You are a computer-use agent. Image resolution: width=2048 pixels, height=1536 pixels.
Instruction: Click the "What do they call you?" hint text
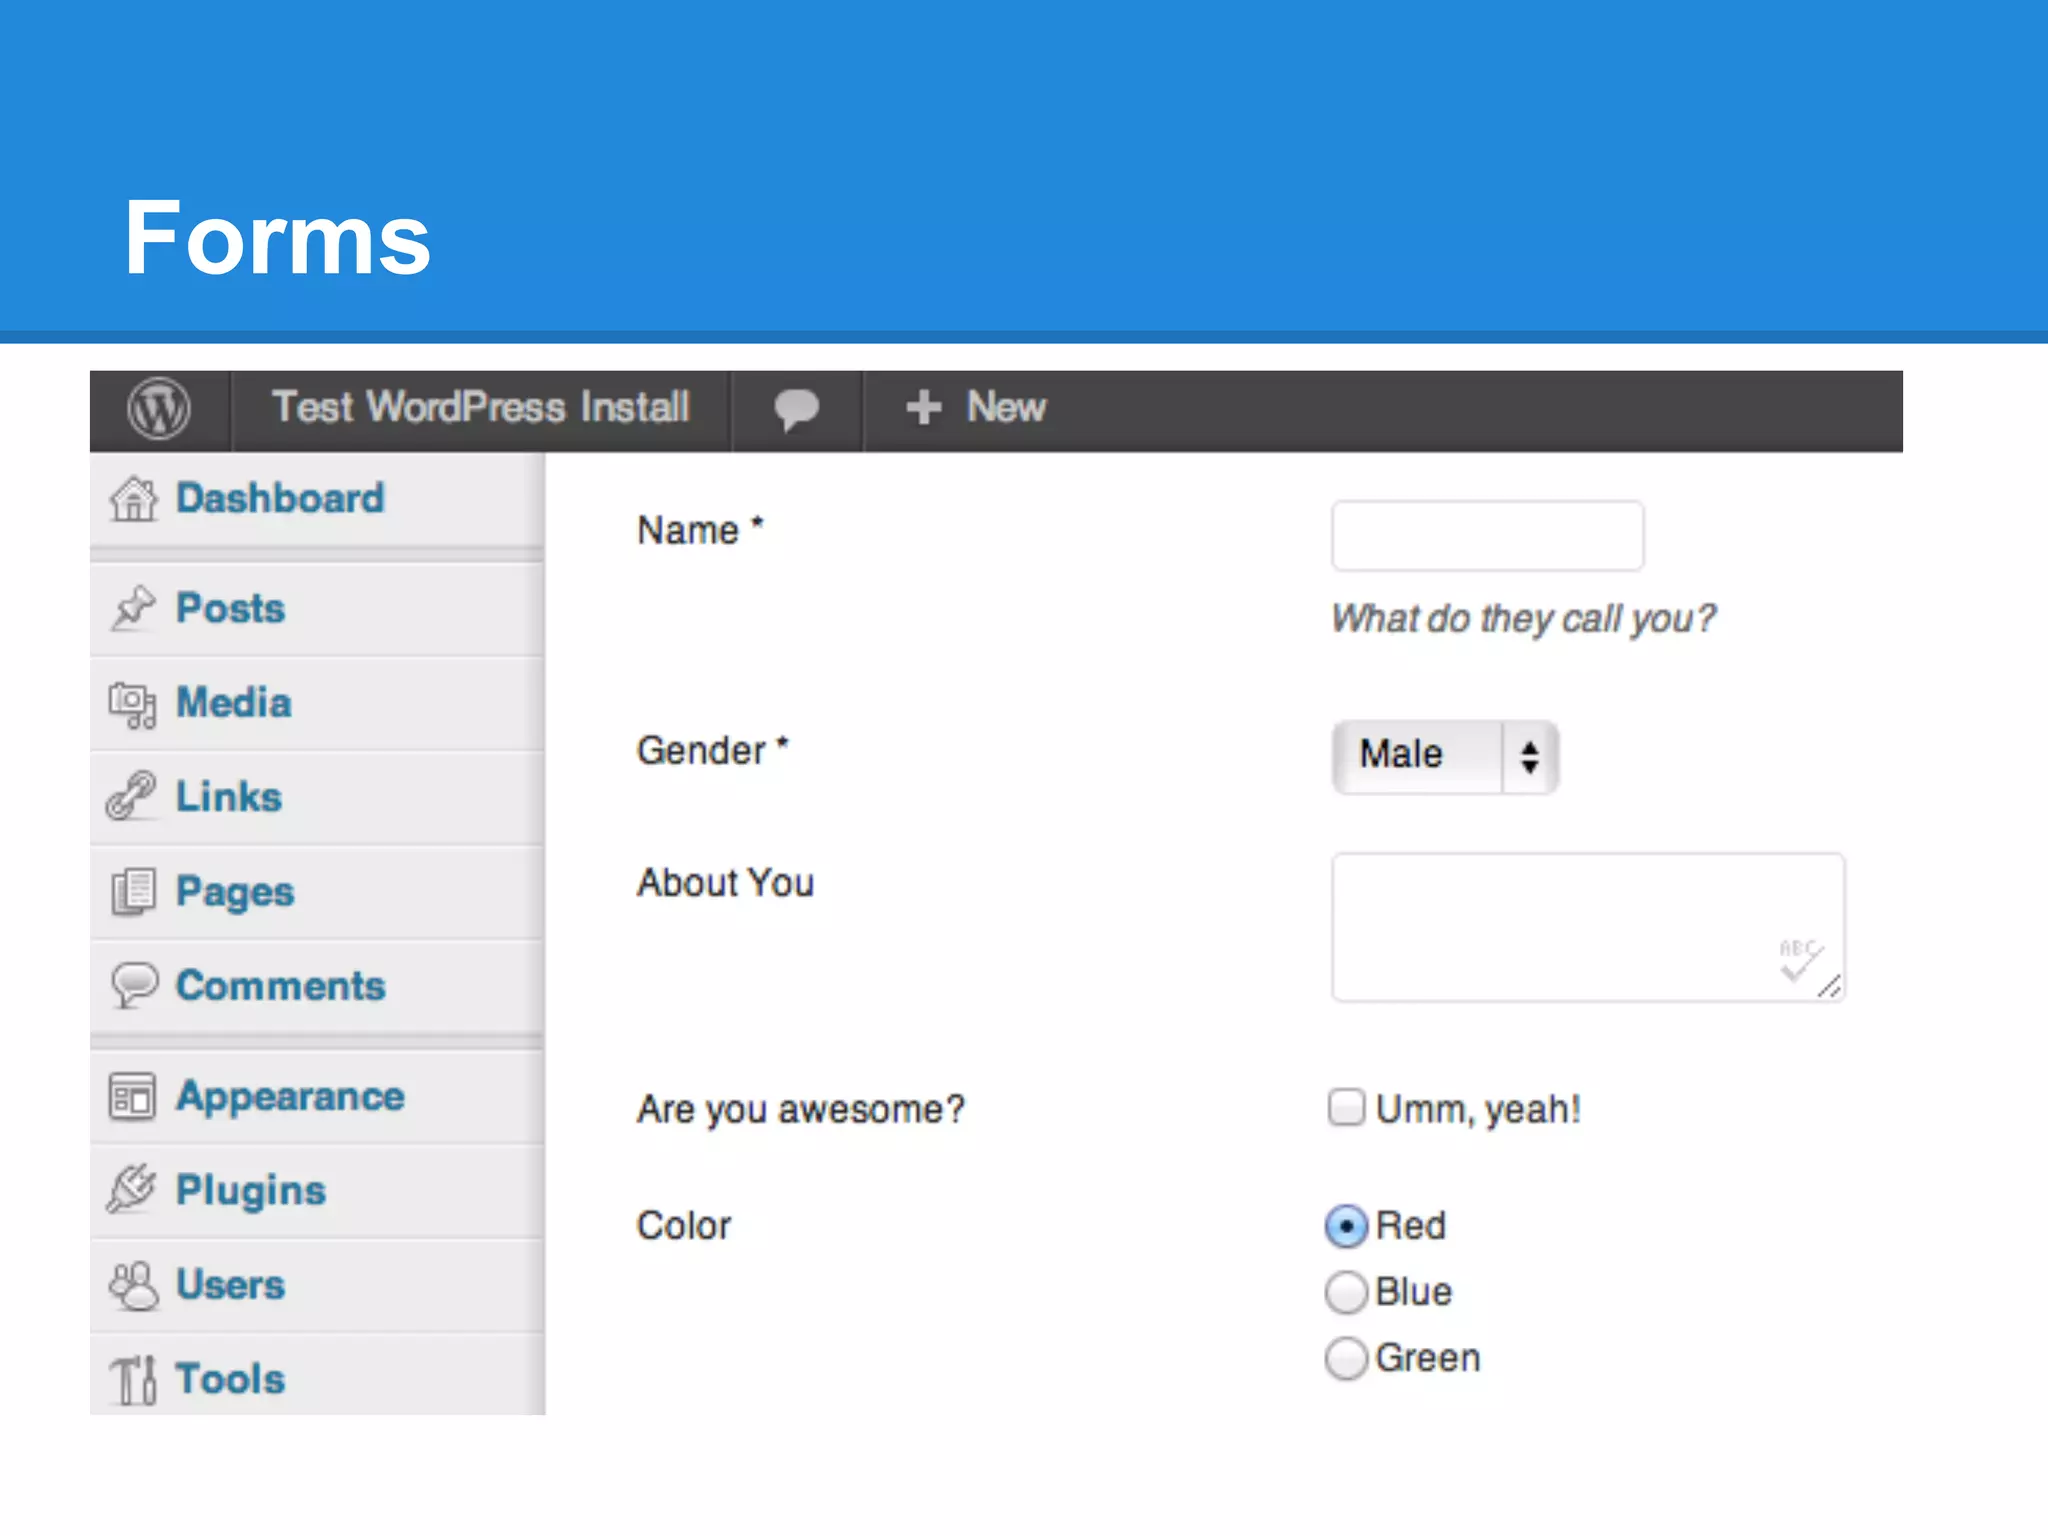click(x=1524, y=619)
